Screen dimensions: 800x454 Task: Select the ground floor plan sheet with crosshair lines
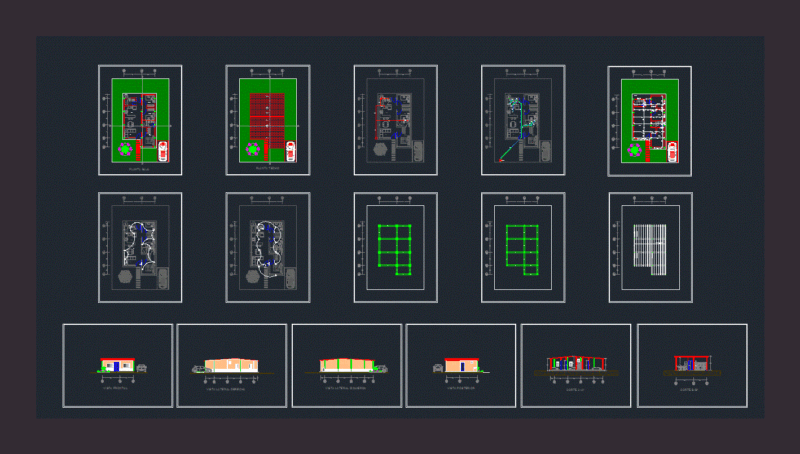point(140,120)
